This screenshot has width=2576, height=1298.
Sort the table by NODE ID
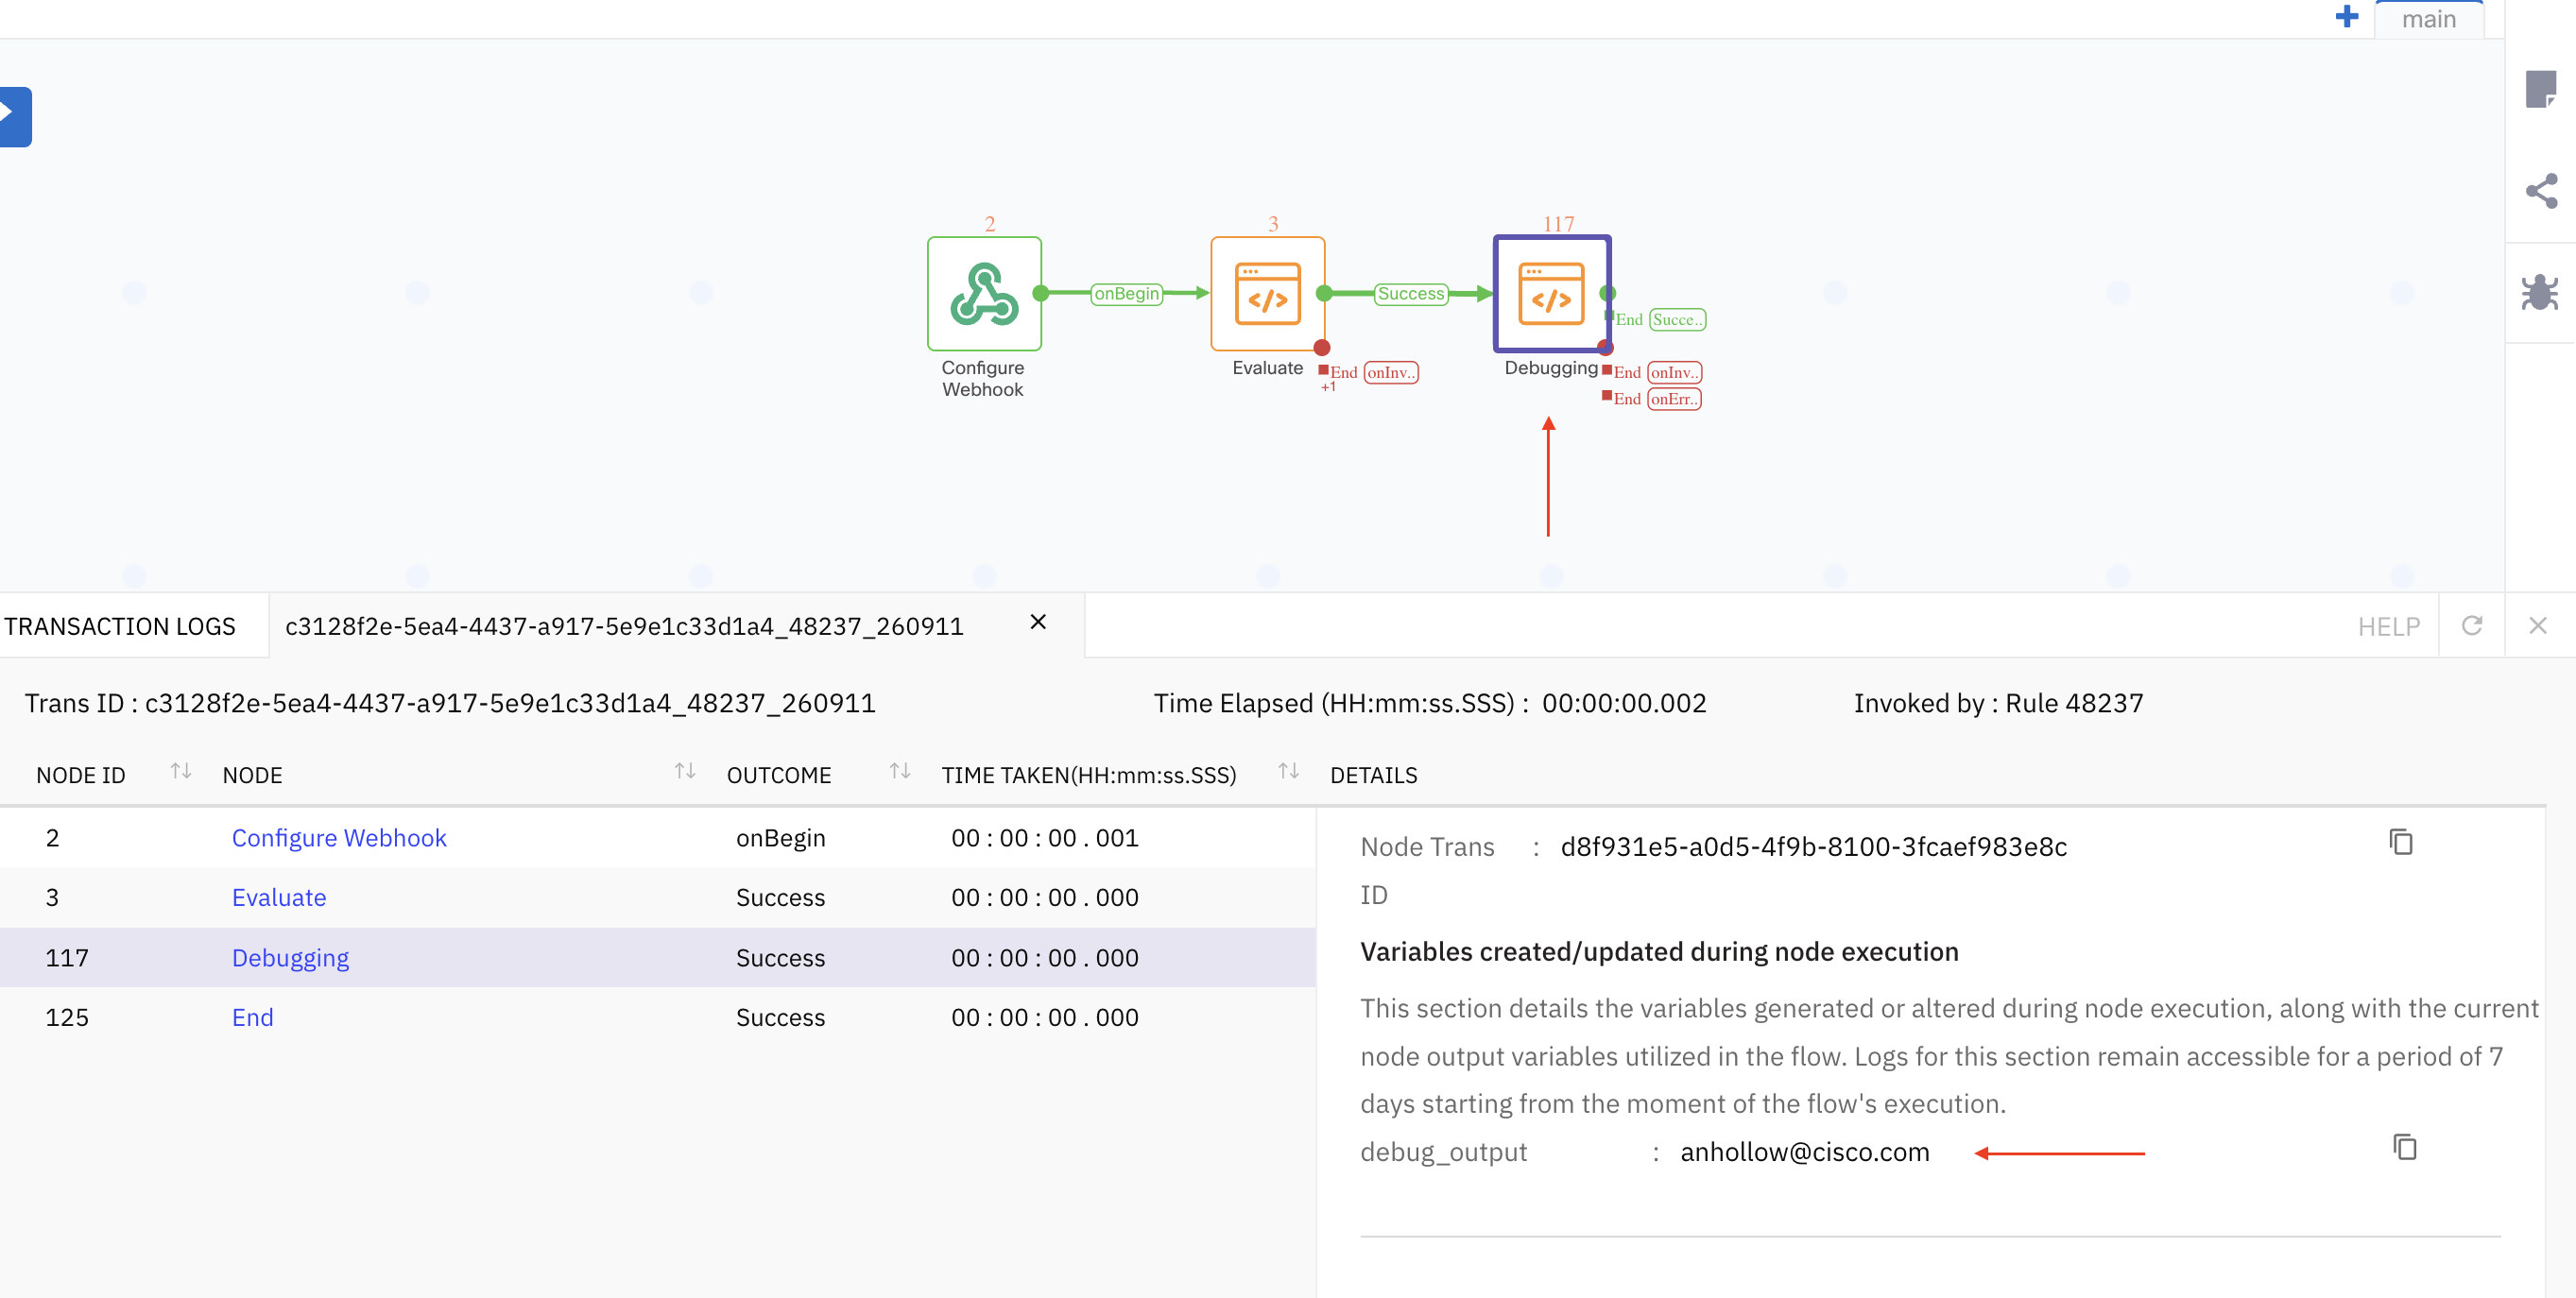click(x=180, y=772)
